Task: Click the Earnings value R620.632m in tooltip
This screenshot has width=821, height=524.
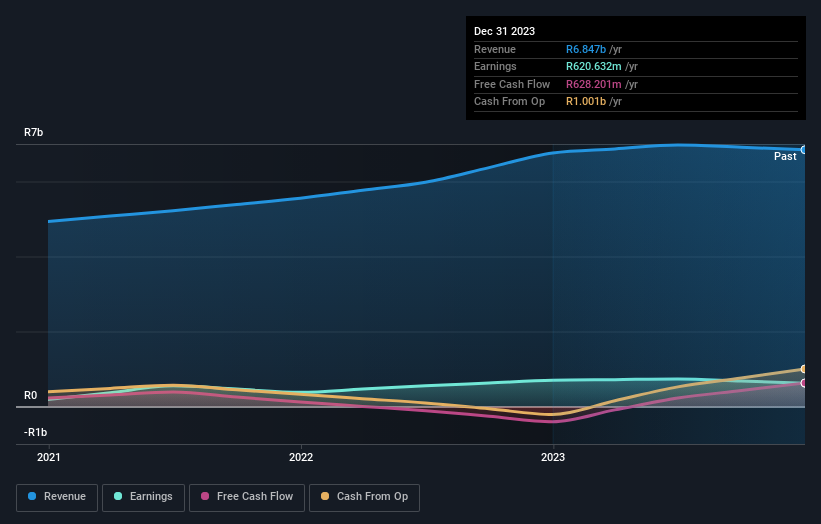Action: [x=594, y=66]
